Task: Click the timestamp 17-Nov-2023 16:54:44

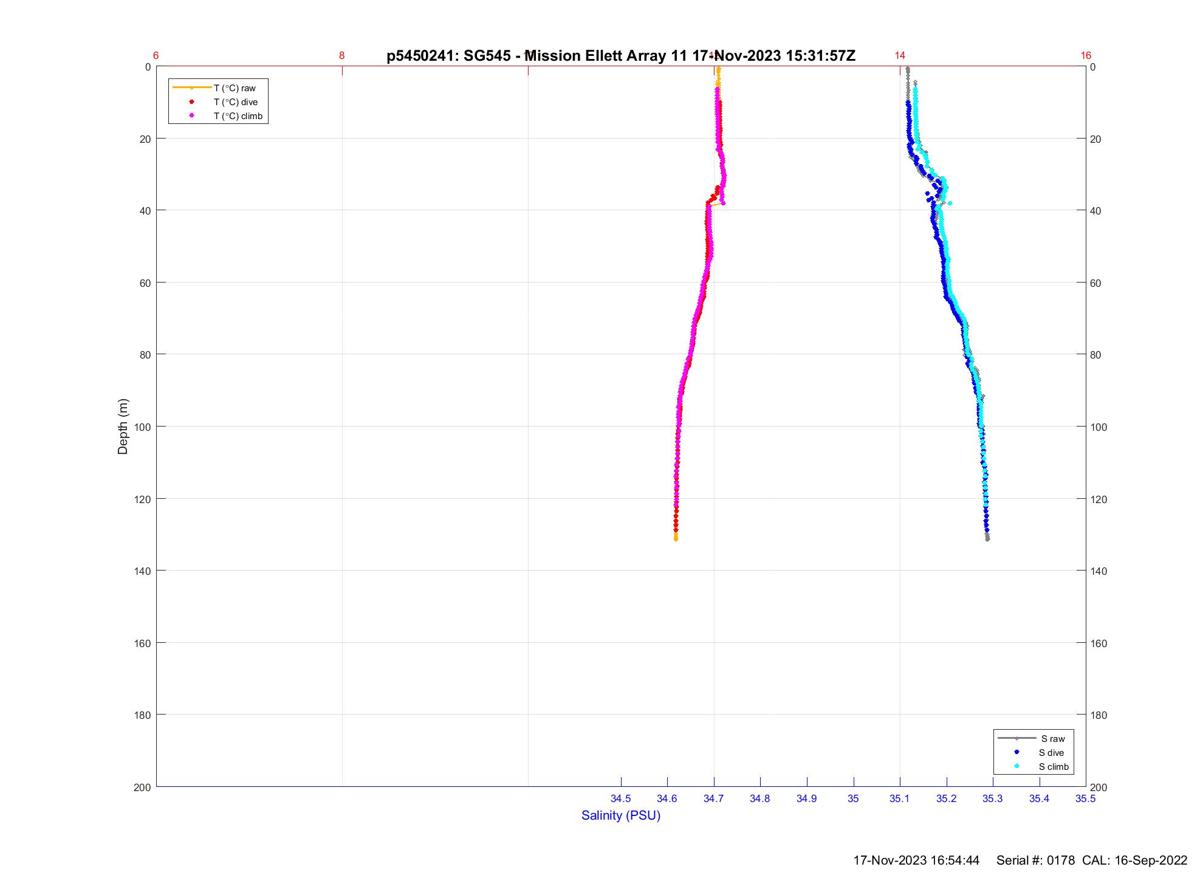Action: pyautogui.click(x=917, y=860)
